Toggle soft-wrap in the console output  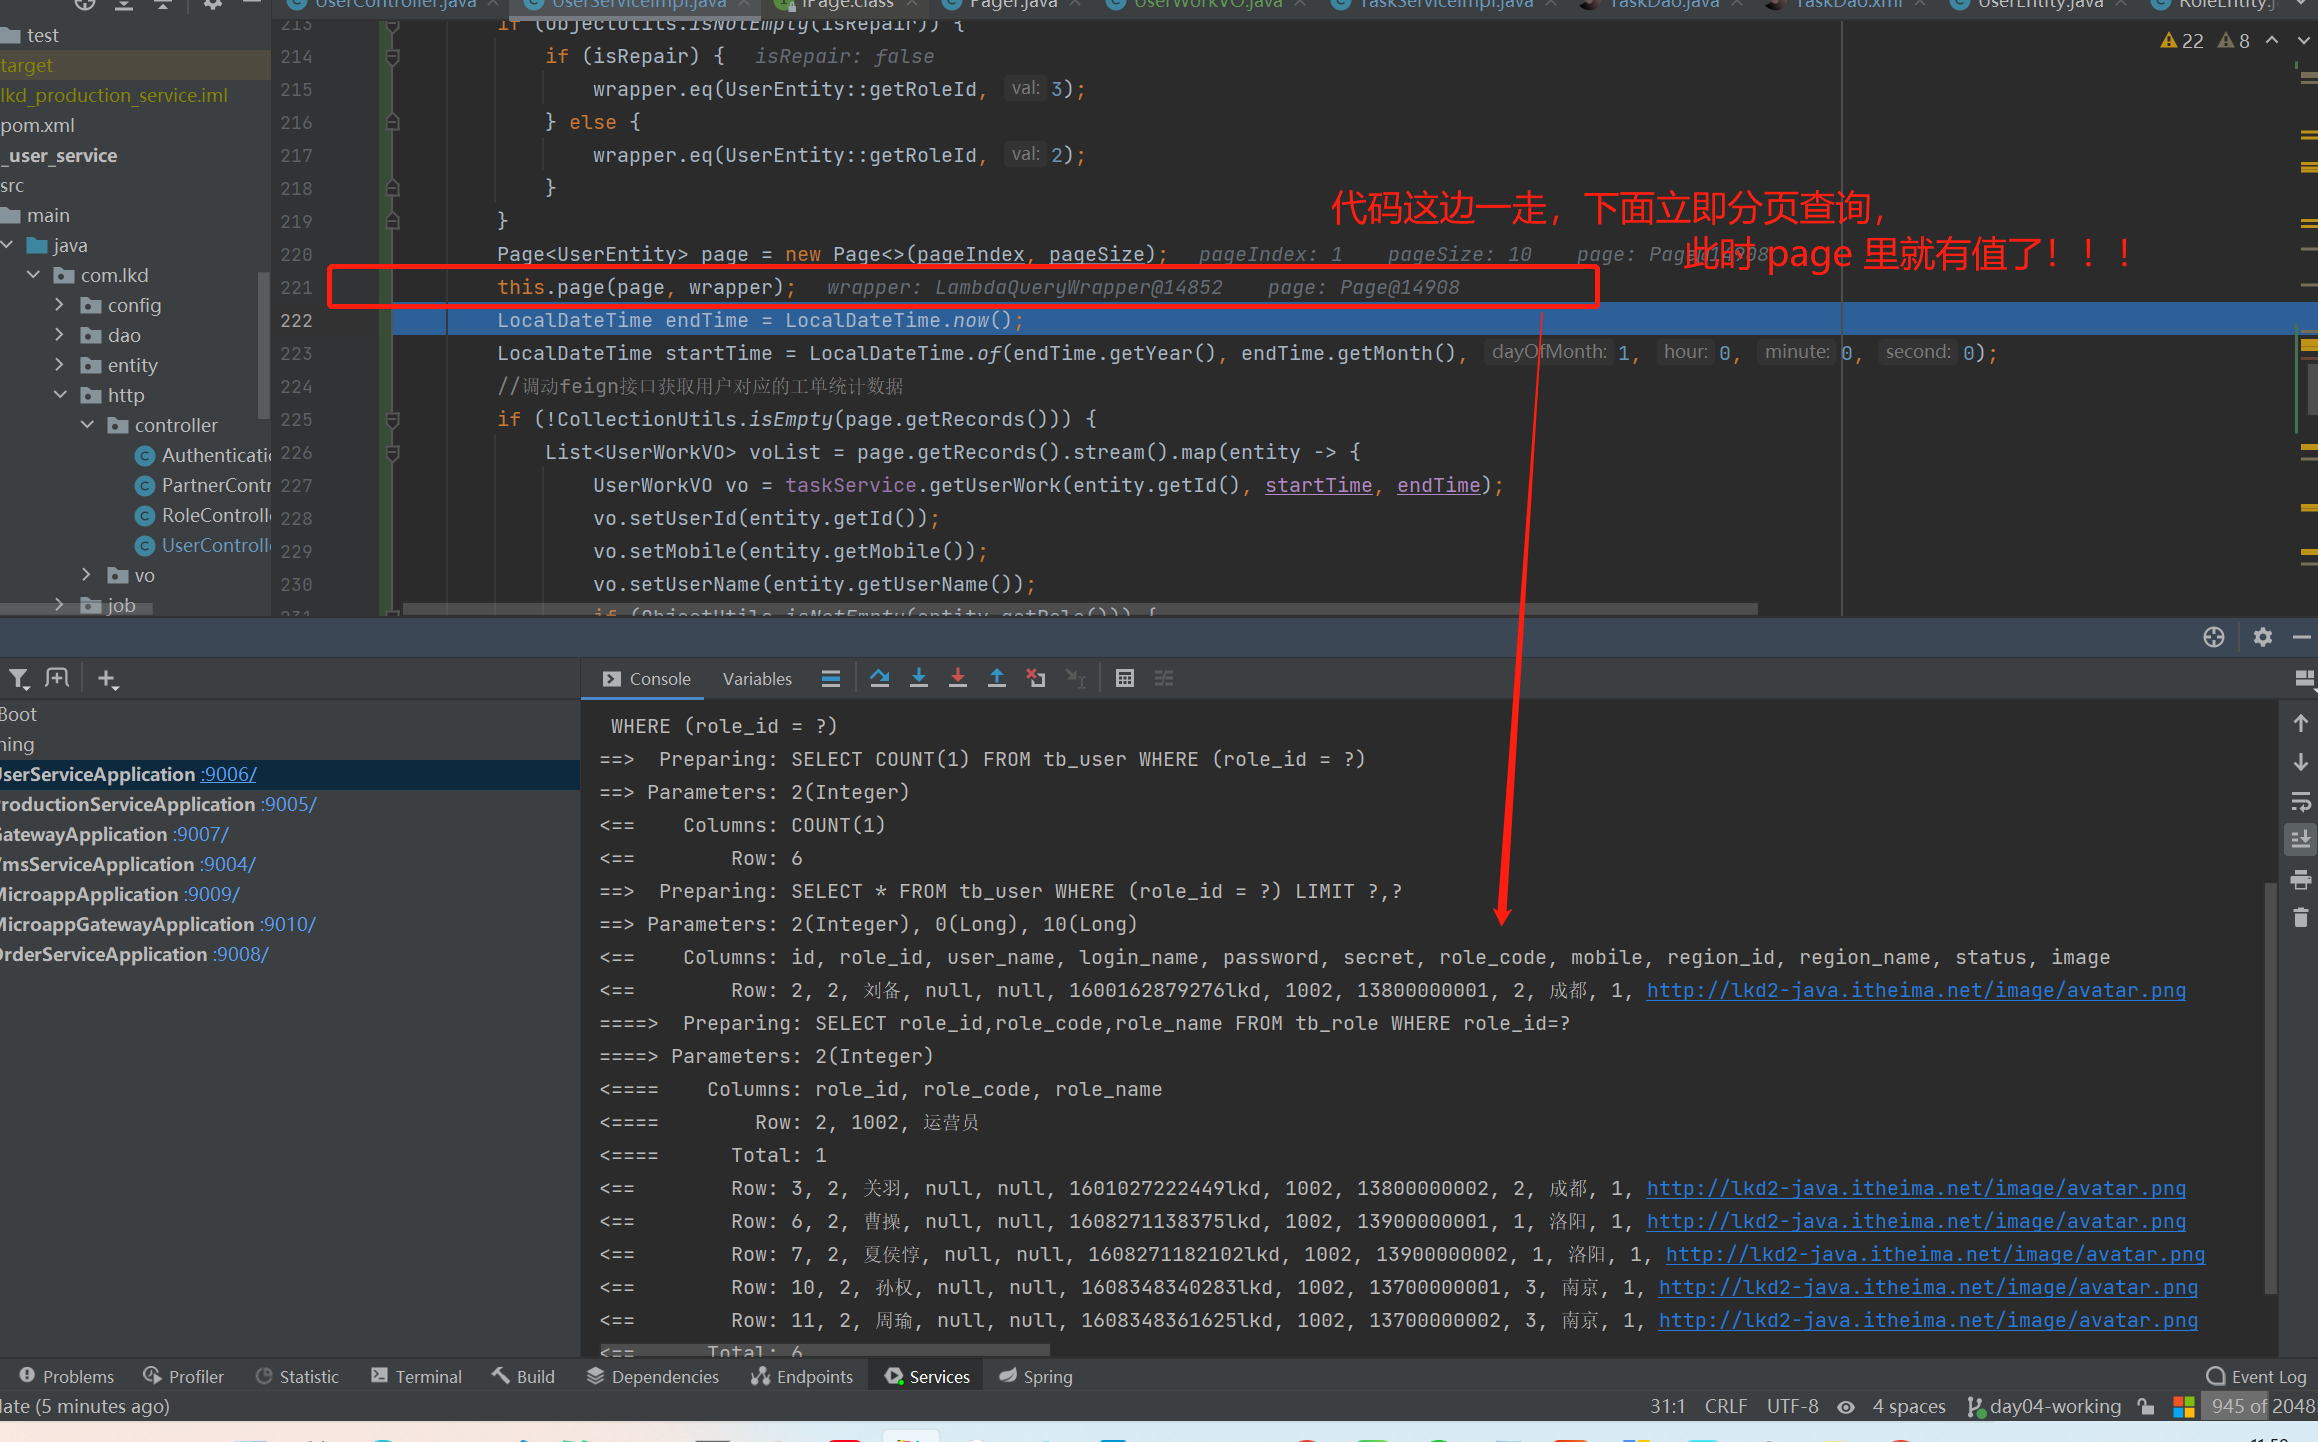click(2302, 801)
